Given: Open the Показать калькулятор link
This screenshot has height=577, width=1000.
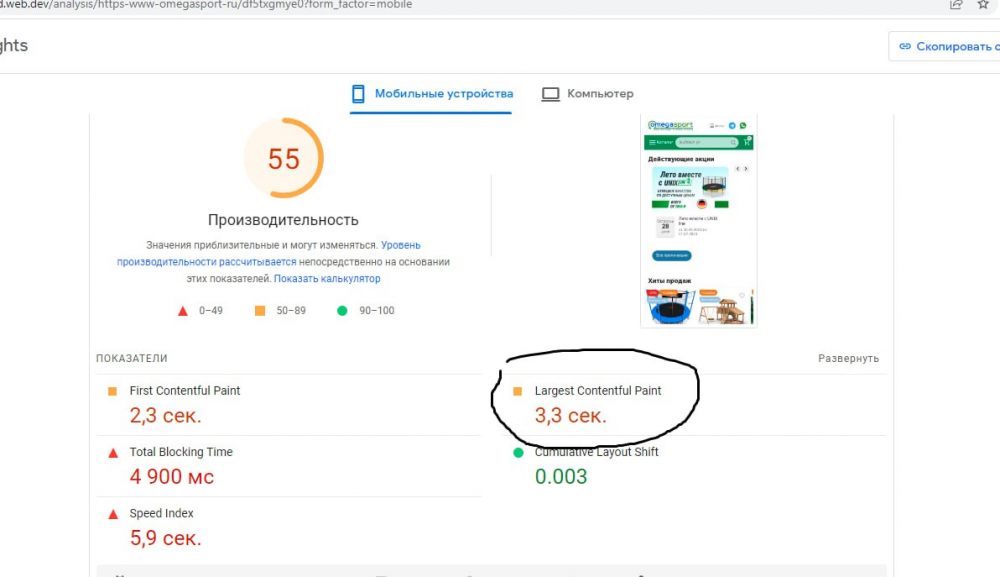Looking at the screenshot, I should pyautogui.click(x=327, y=279).
